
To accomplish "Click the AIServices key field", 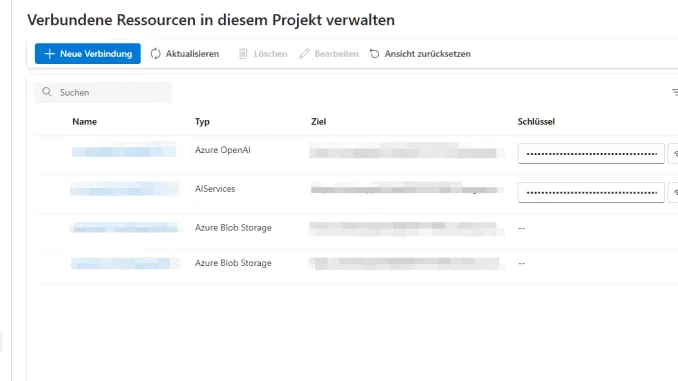I will tap(591, 192).
